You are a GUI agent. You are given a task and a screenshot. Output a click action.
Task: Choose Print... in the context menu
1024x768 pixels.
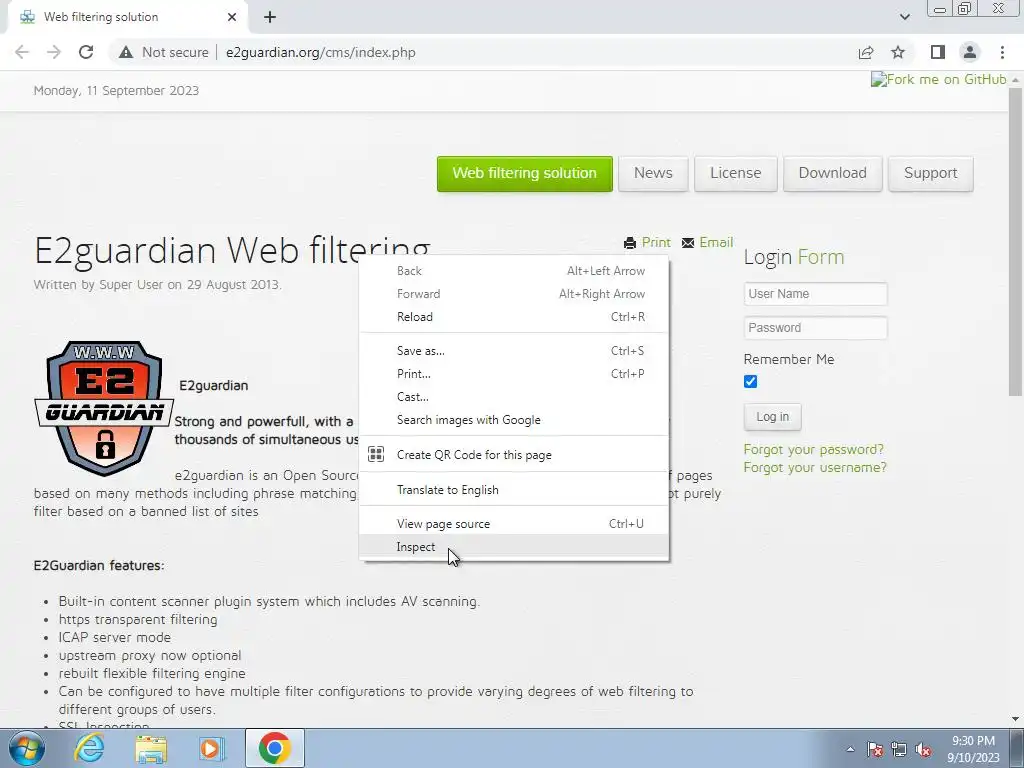[x=514, y=374]
